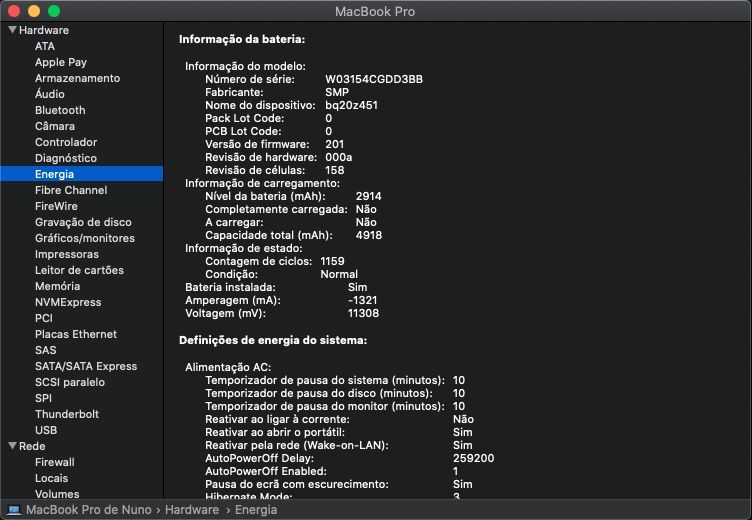Click Definições de energia do sistema heading
The image size is (752, 520).
[273, 340]
